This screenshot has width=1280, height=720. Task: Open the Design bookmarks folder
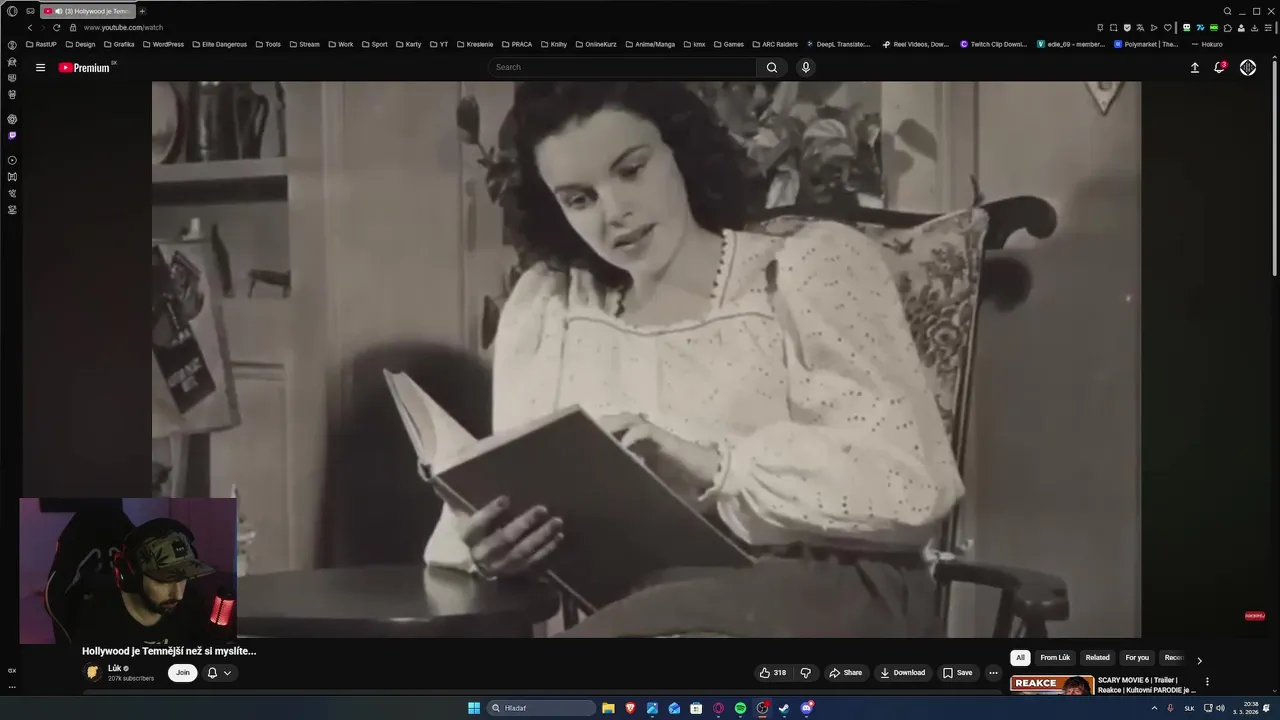pyautogui.click(x=80, y=44)
